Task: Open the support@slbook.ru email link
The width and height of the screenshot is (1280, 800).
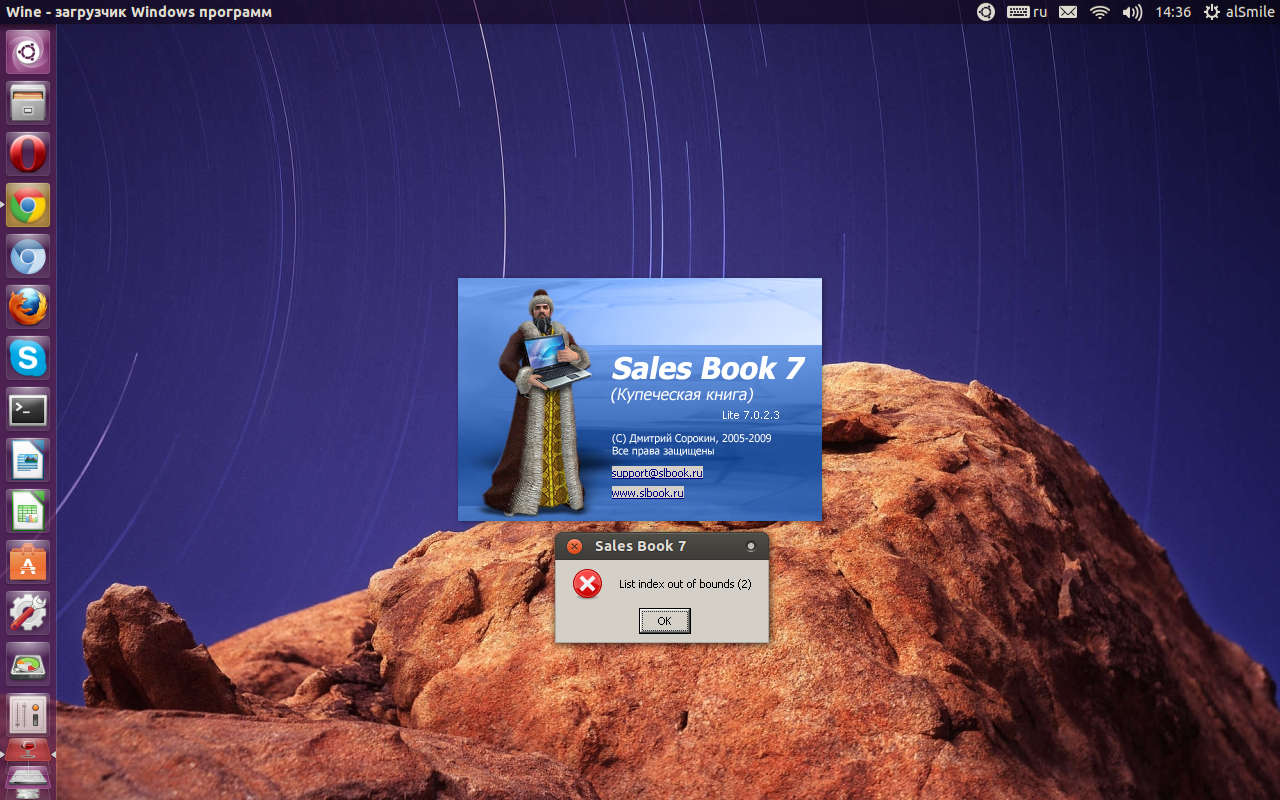Action: pos(657,472)
